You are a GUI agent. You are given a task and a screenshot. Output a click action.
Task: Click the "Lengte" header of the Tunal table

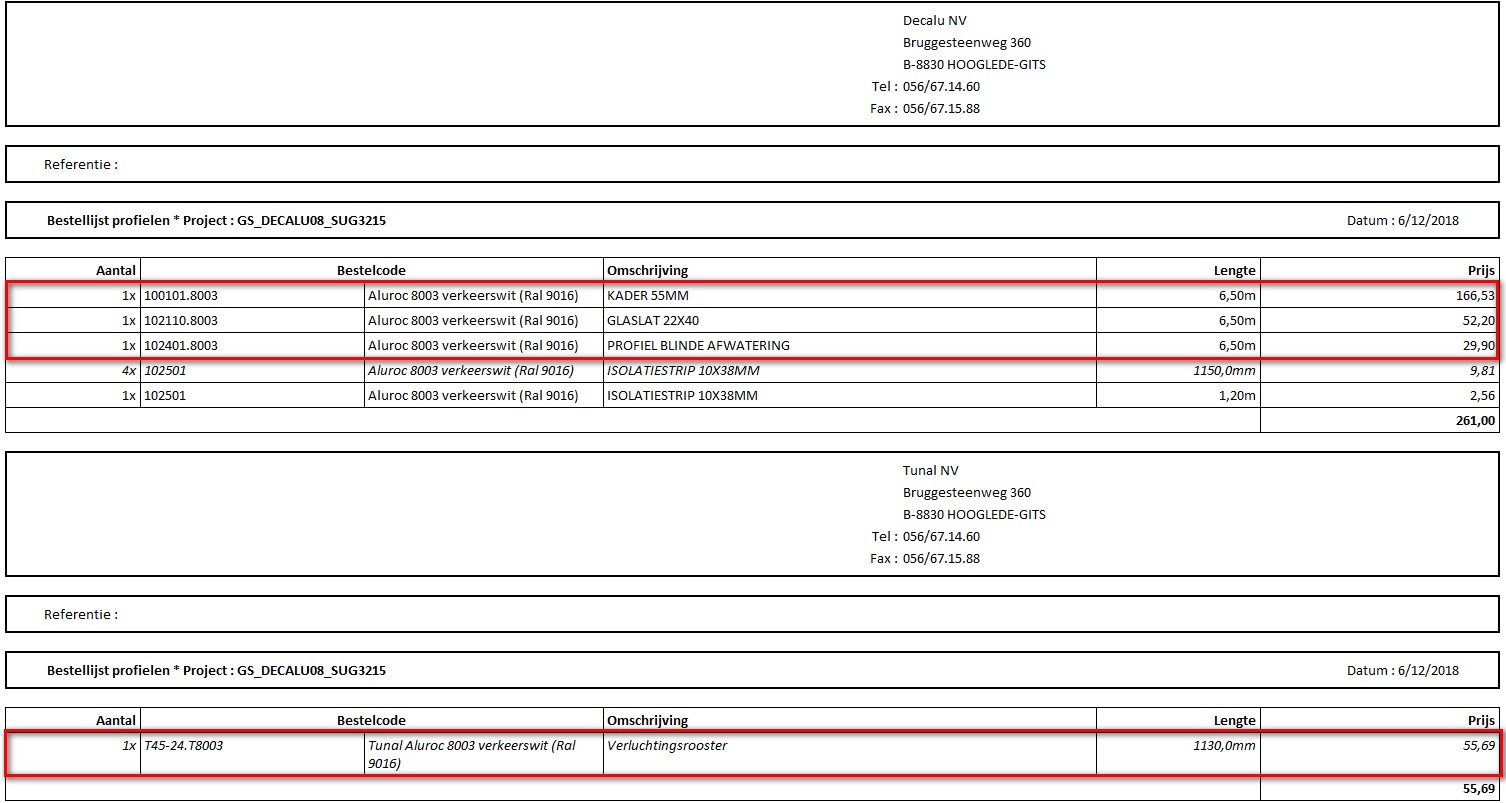[1235, 721]
